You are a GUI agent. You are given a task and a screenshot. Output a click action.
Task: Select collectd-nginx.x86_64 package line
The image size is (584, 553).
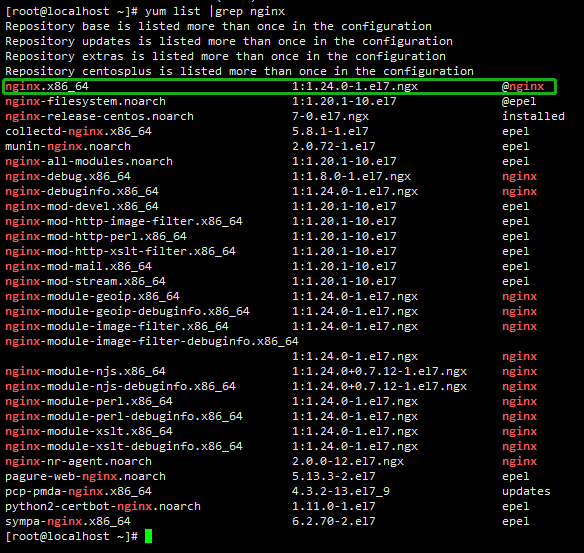78,131
